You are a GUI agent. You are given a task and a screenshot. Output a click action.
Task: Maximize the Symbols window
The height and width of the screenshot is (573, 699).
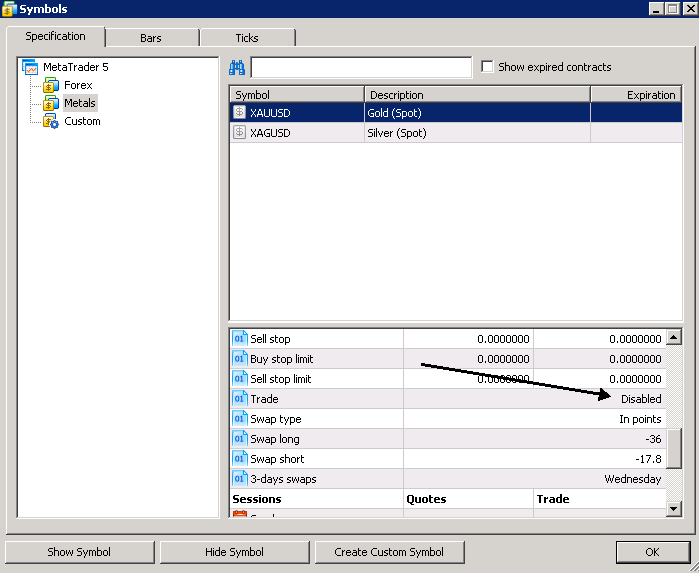(673, 8)
